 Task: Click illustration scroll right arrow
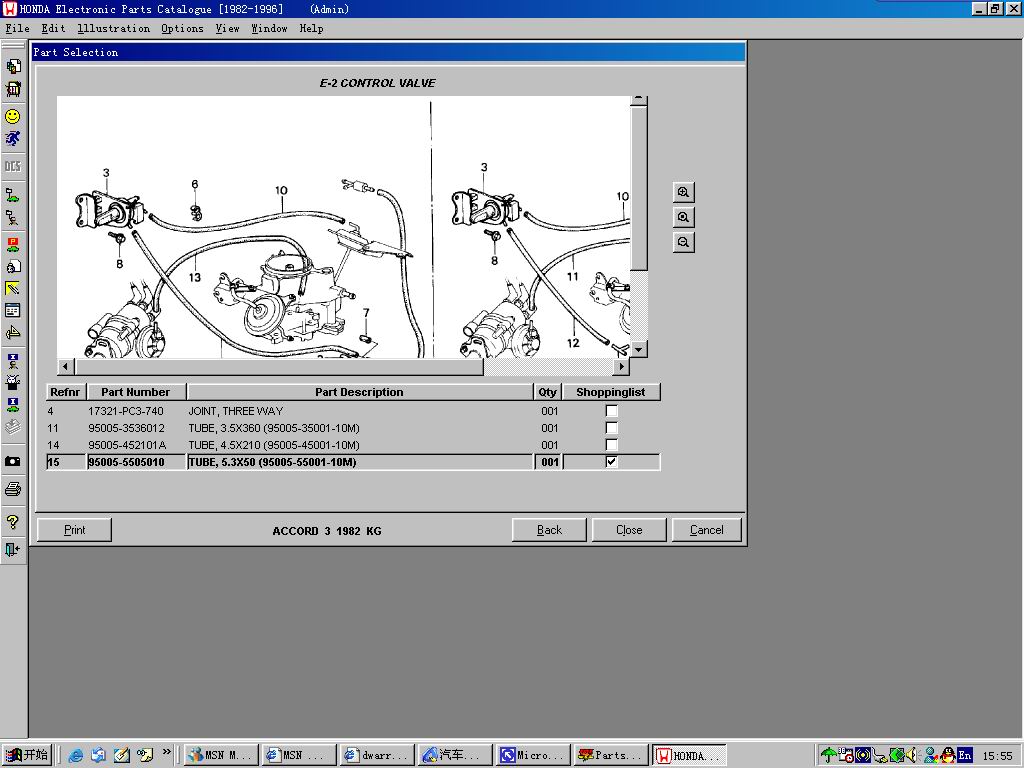pyautogui.click(x=622, y=367)
